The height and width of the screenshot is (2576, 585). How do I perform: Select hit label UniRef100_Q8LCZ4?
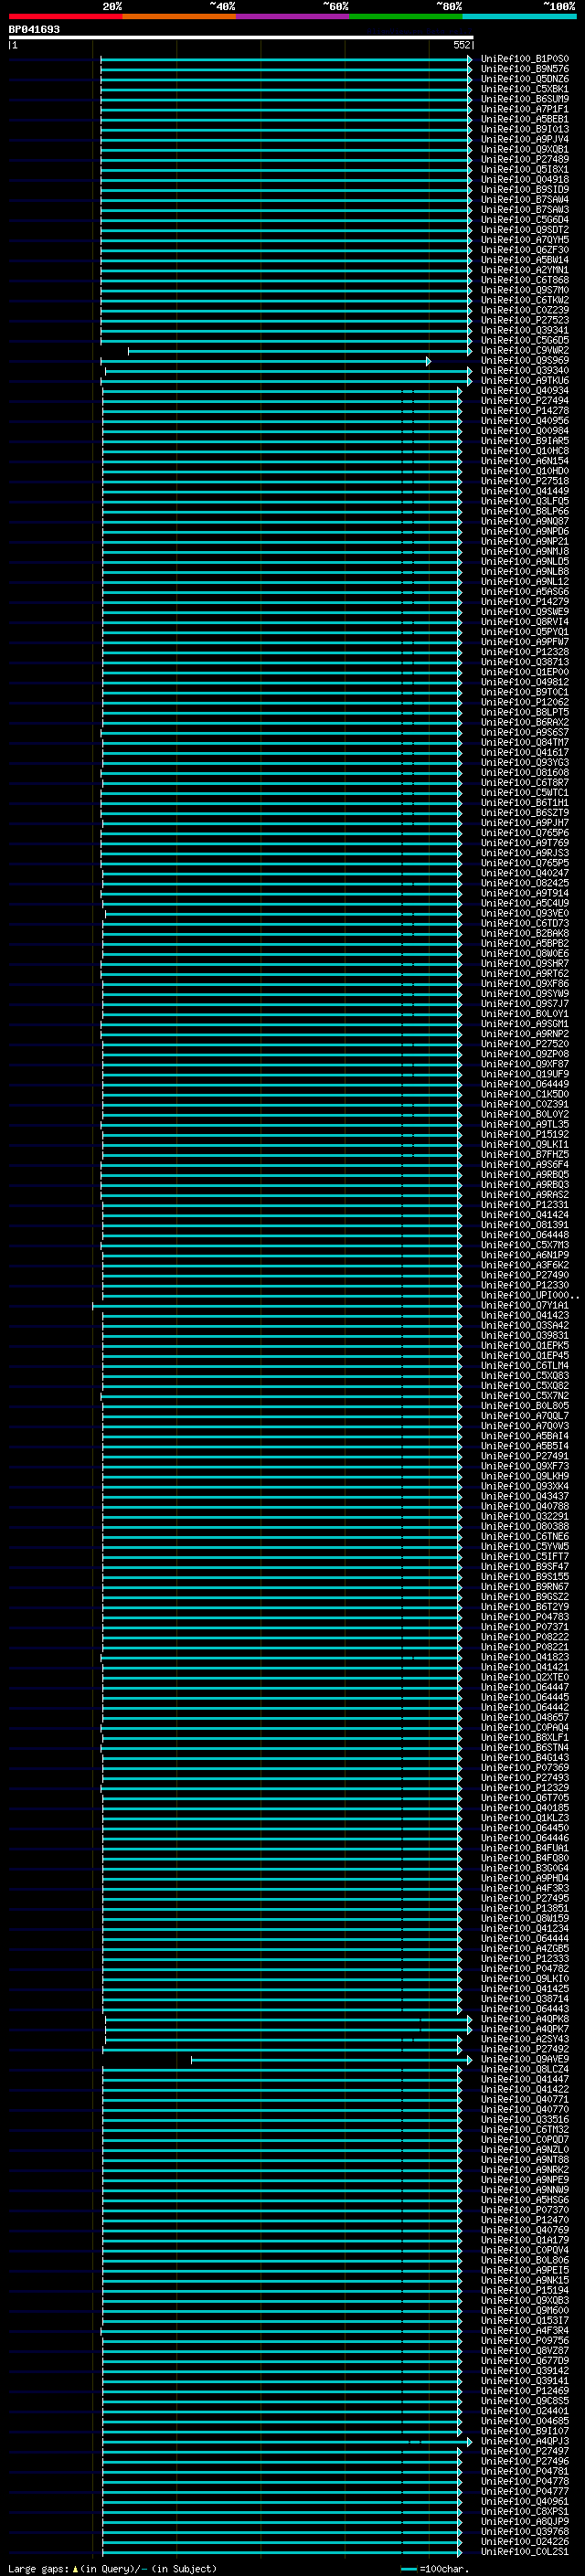pyautogui.click(x=525, y=2069)
